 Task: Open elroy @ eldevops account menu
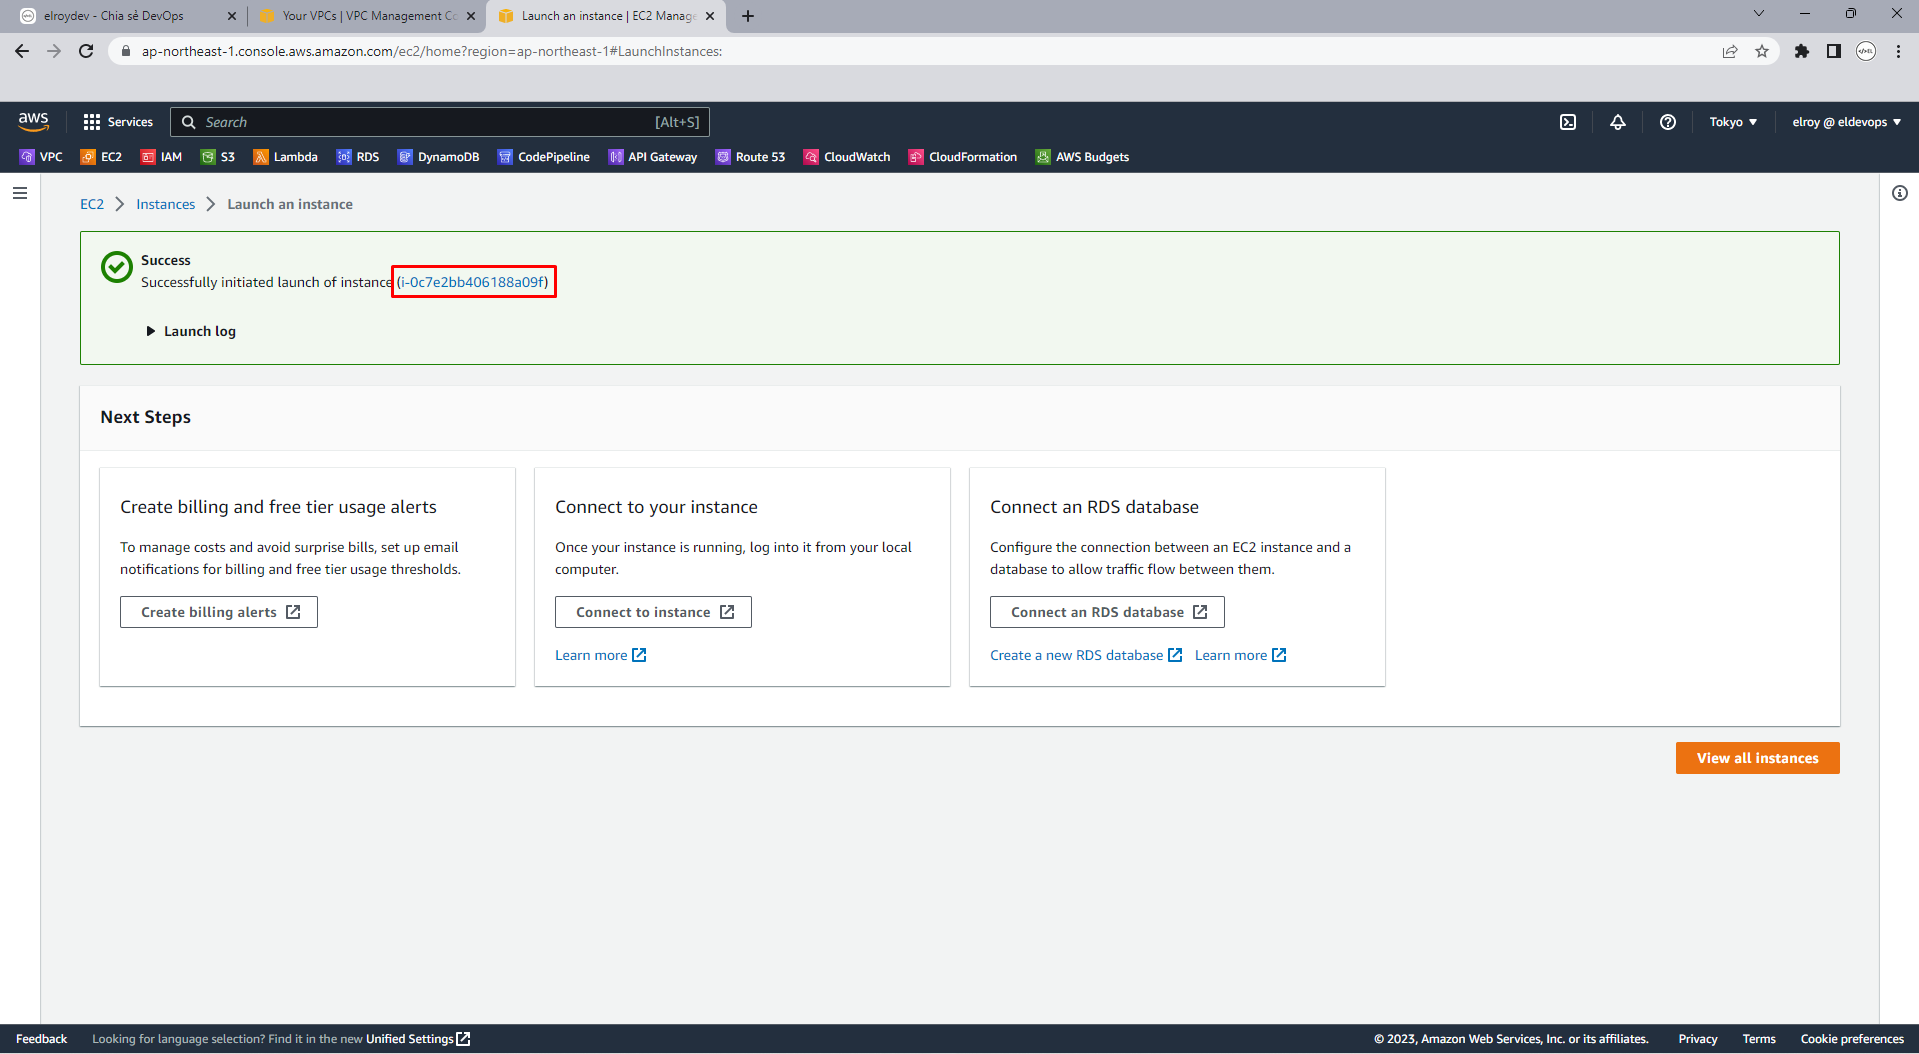tap(1846, 122)
